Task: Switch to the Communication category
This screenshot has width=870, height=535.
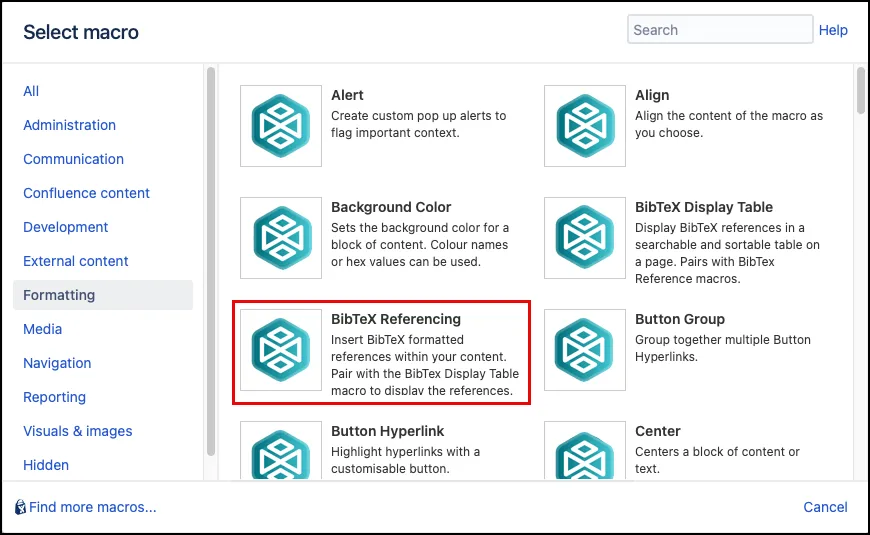Action: (73, 159)
